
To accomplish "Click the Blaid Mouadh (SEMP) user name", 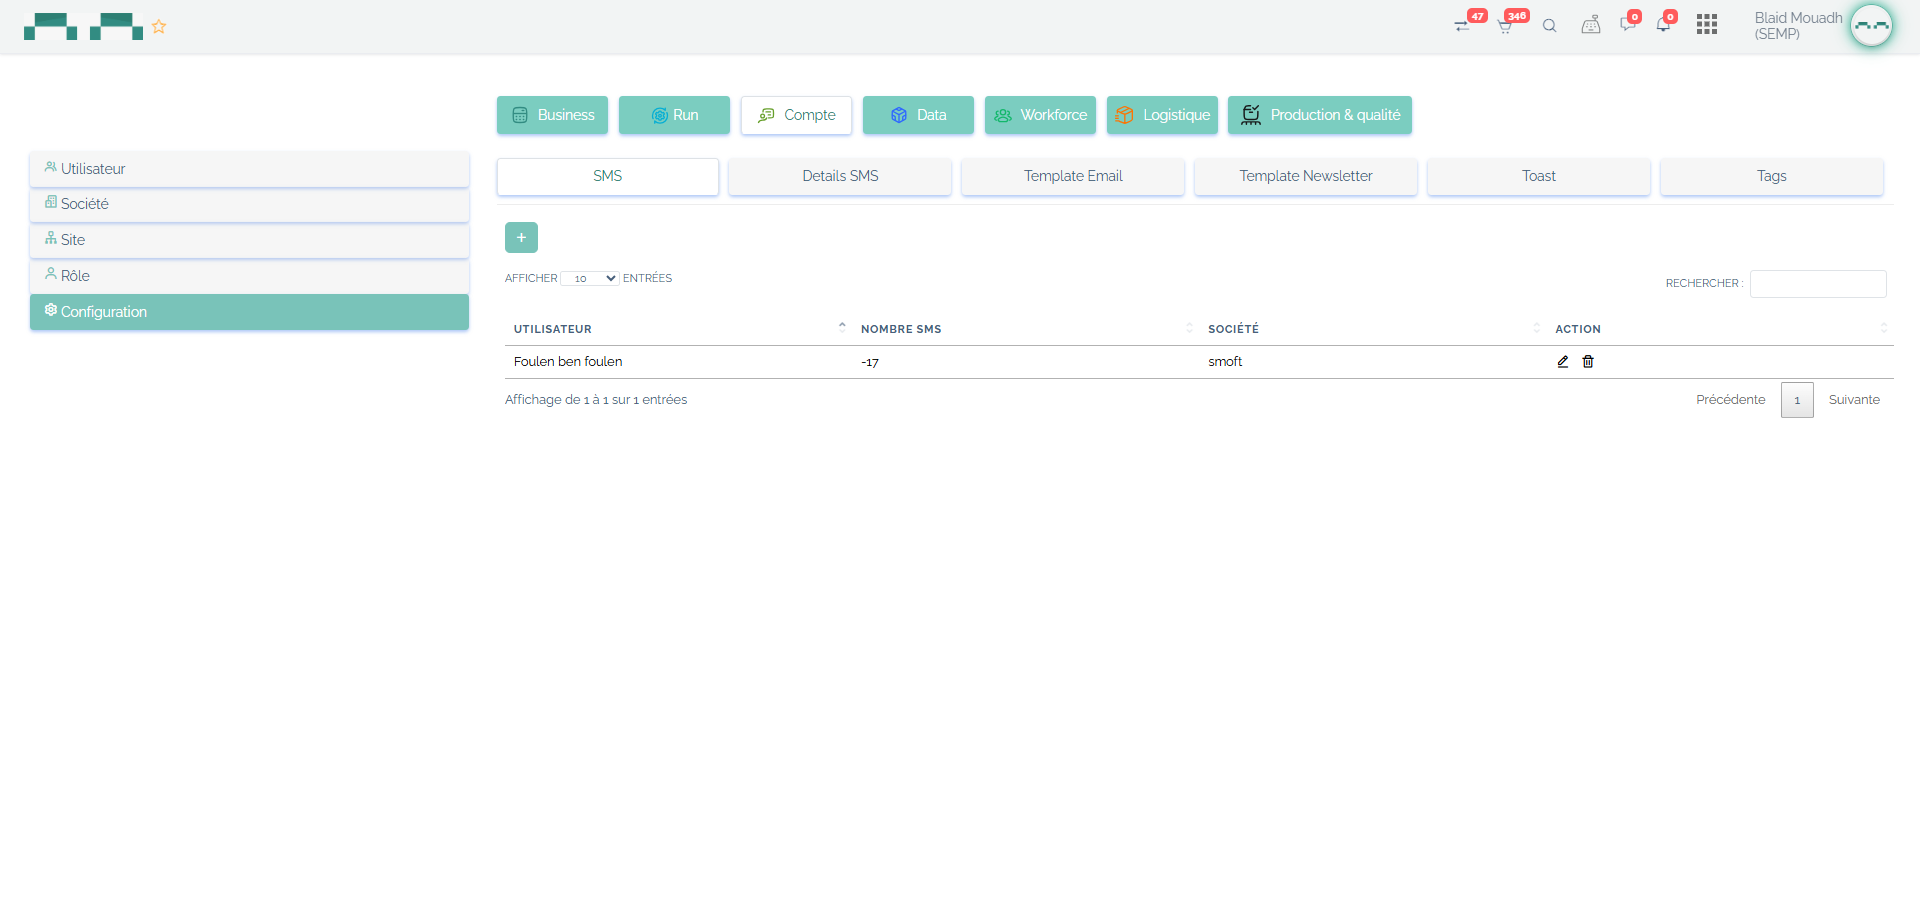I will click(x=1798, y=26).
